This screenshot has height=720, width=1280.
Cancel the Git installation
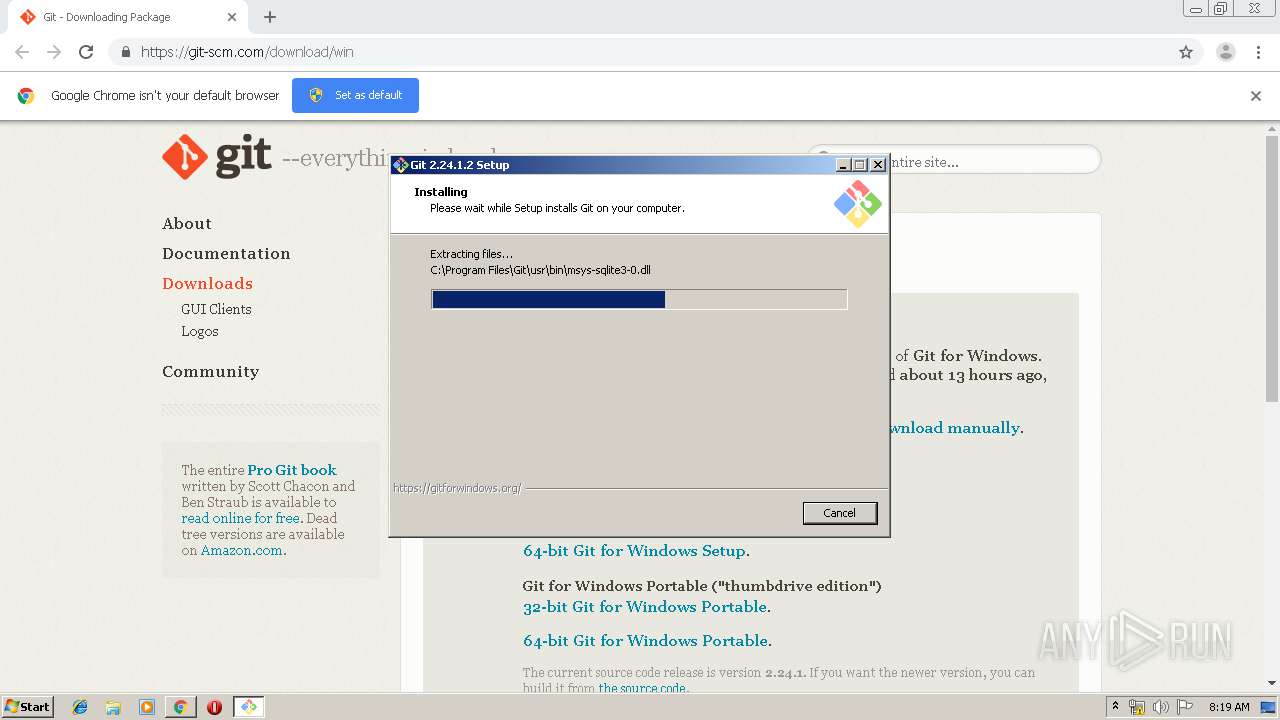(840, 513)
